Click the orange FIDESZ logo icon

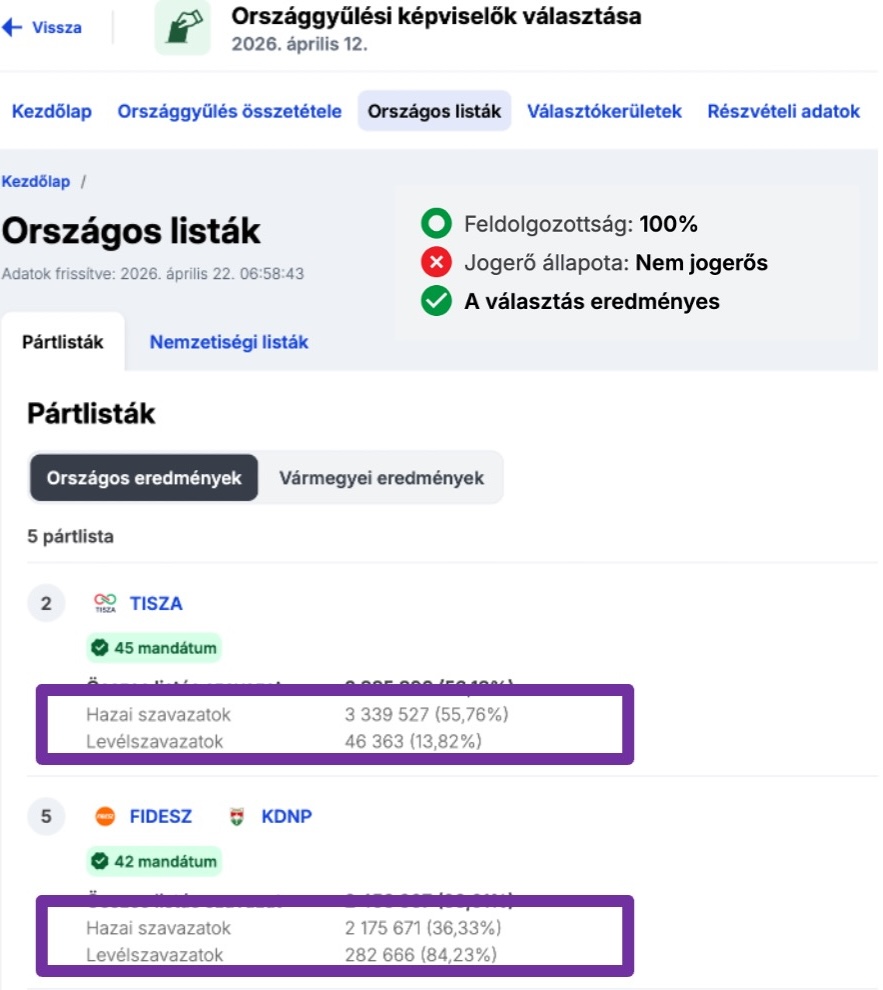coord(105,816)
